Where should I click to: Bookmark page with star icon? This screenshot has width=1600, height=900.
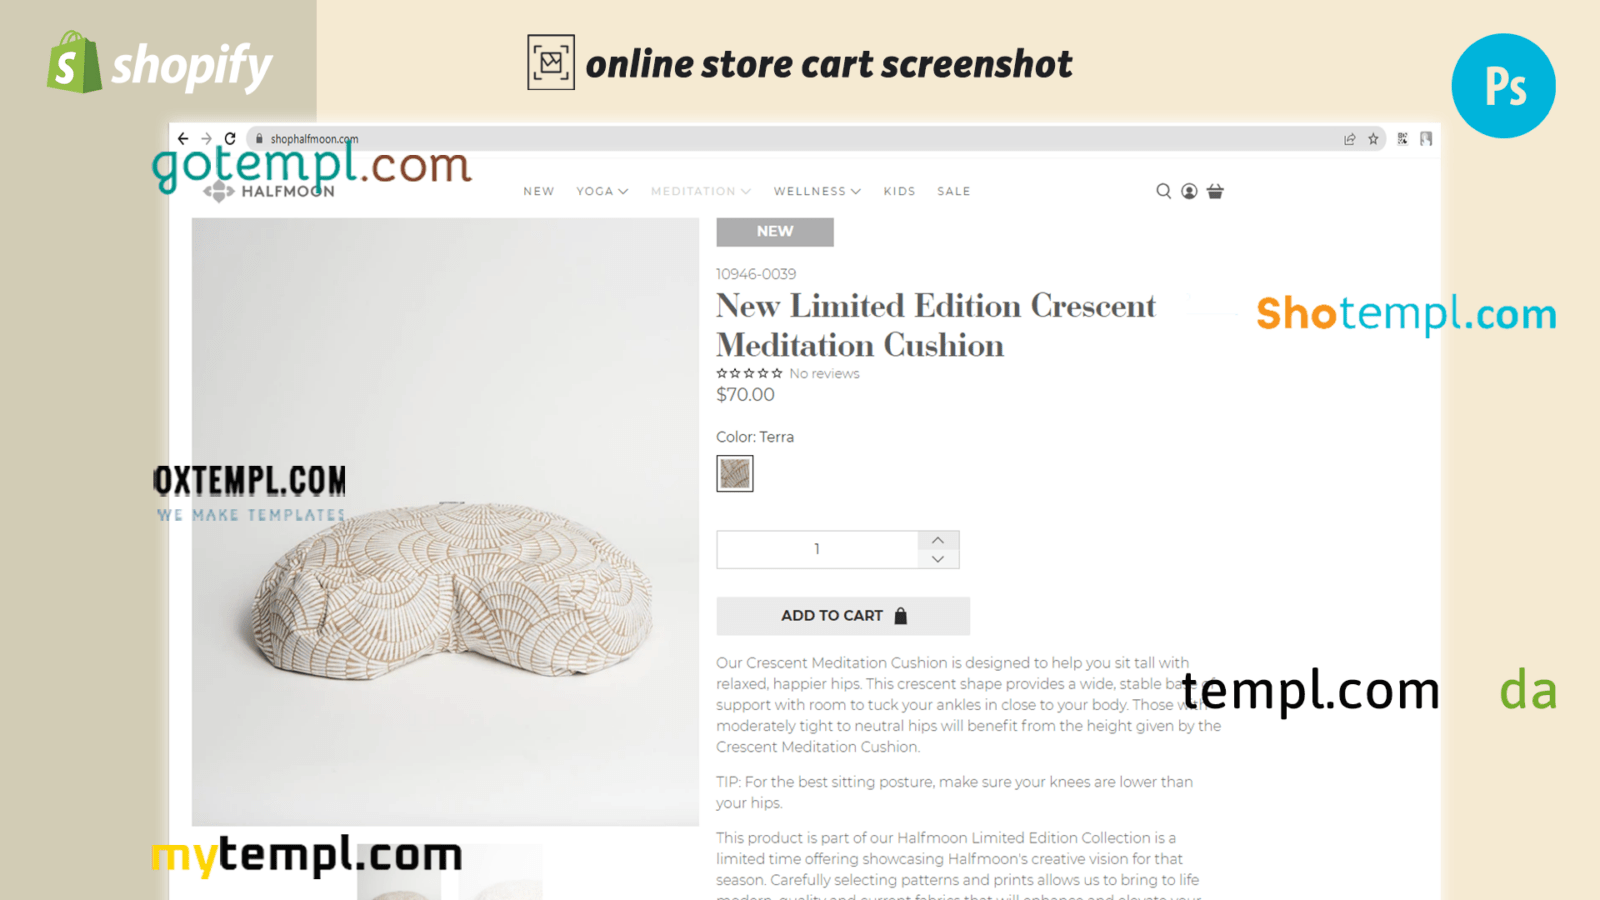point(1373,139)
